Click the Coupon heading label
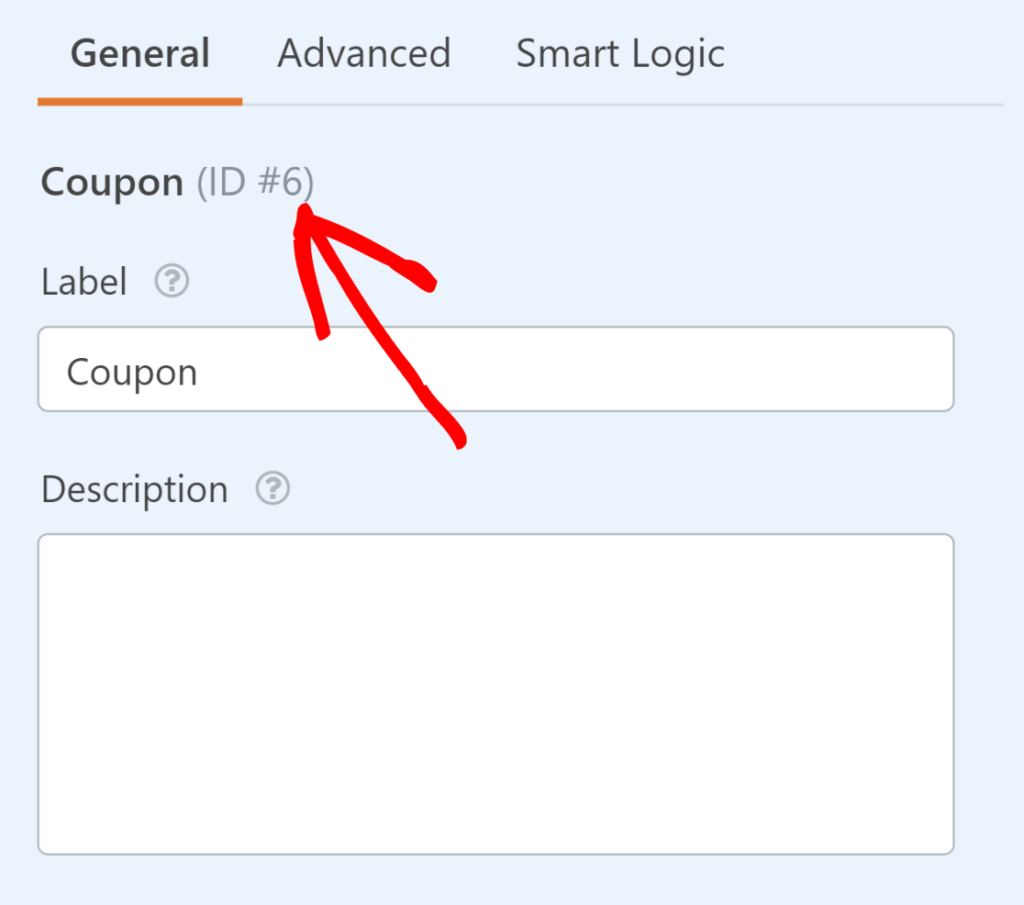Screen dimensions: 1024x905 [112, 181]
